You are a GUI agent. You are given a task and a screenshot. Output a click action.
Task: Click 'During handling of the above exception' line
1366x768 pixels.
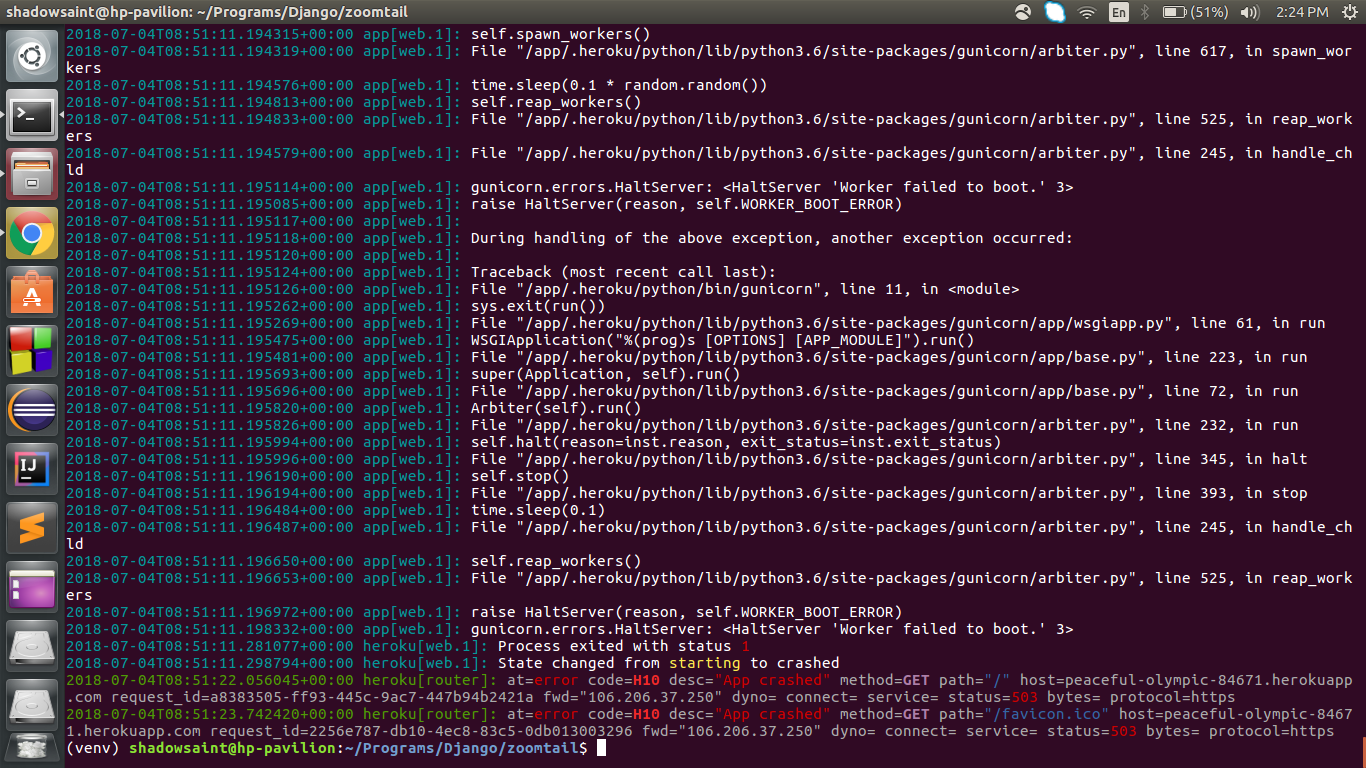pyautogui.click(x=771, y=238)
